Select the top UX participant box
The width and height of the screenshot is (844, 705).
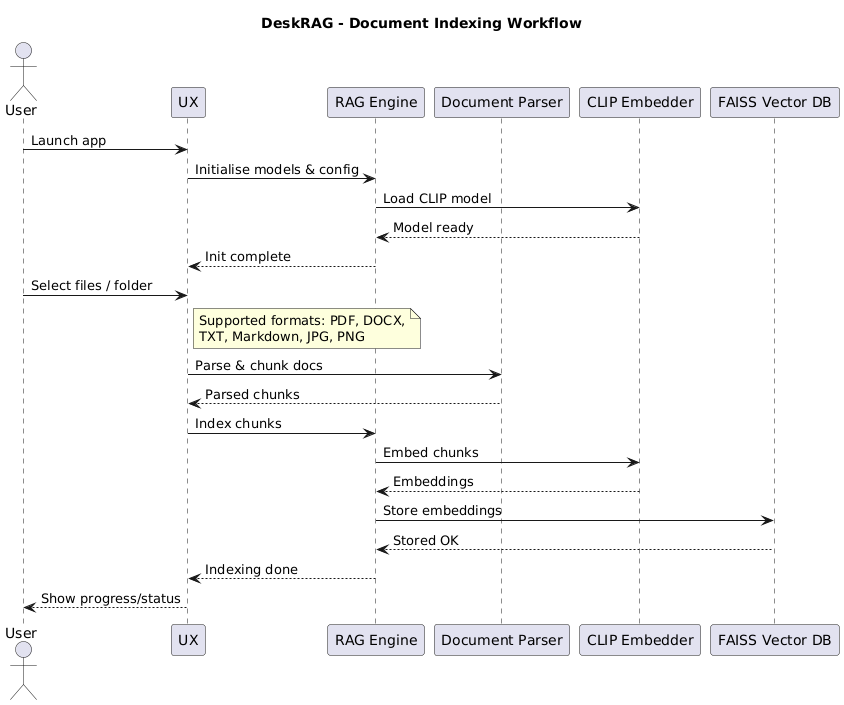(188, 102)
